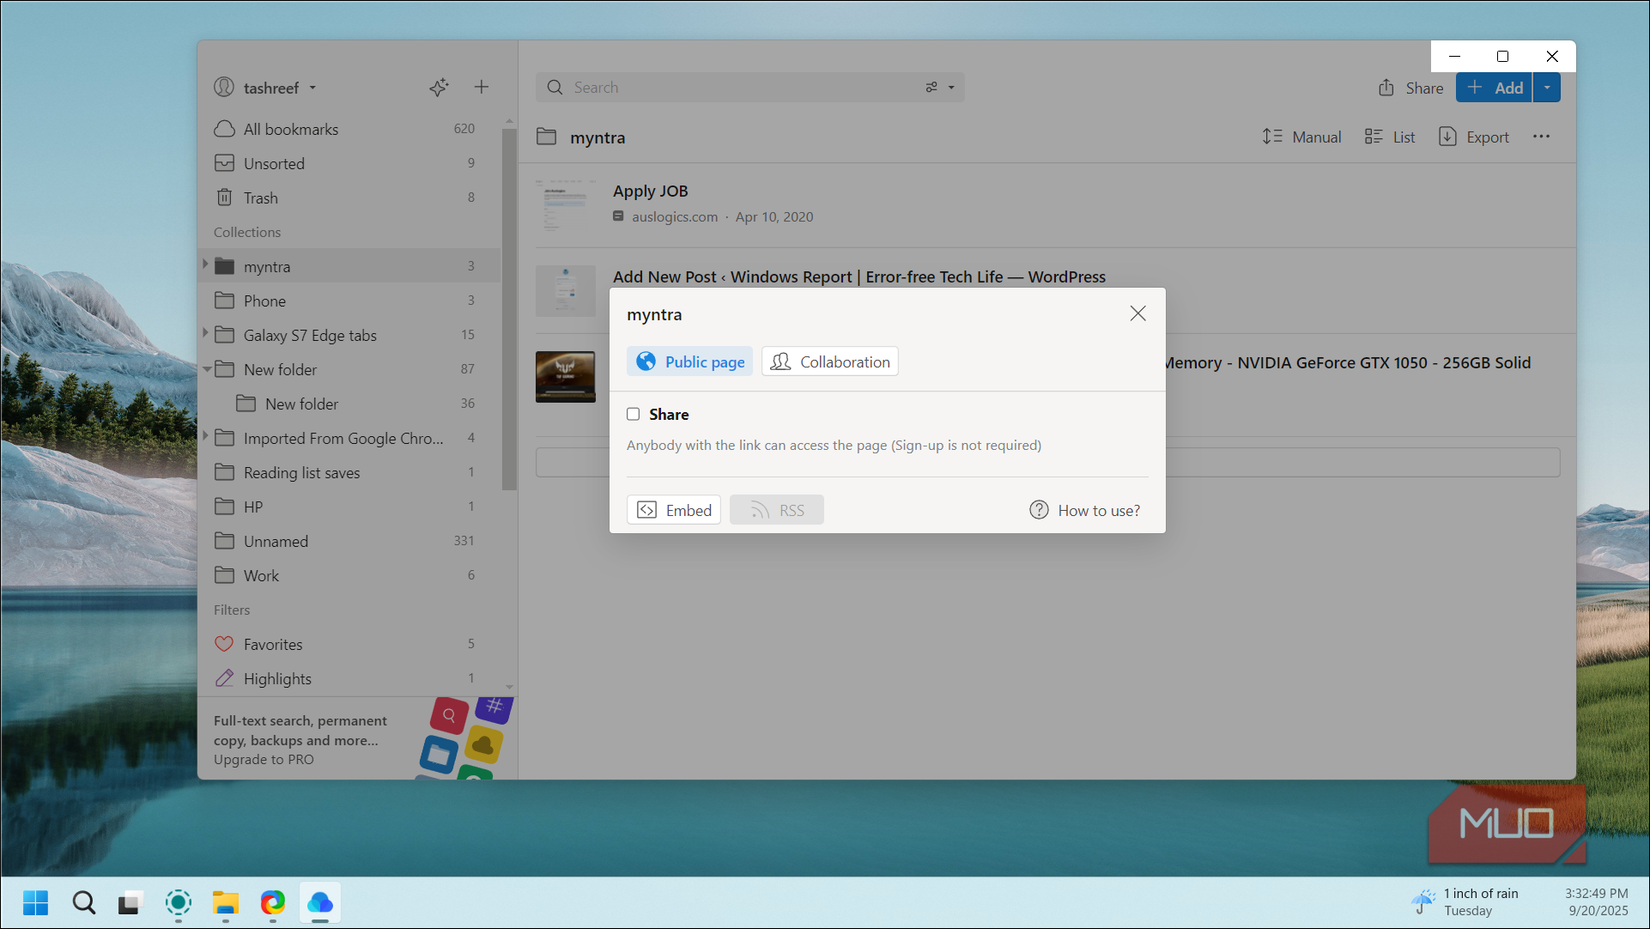
Task: Open Favorites filter with heart icon
Action: click(272, 645)
